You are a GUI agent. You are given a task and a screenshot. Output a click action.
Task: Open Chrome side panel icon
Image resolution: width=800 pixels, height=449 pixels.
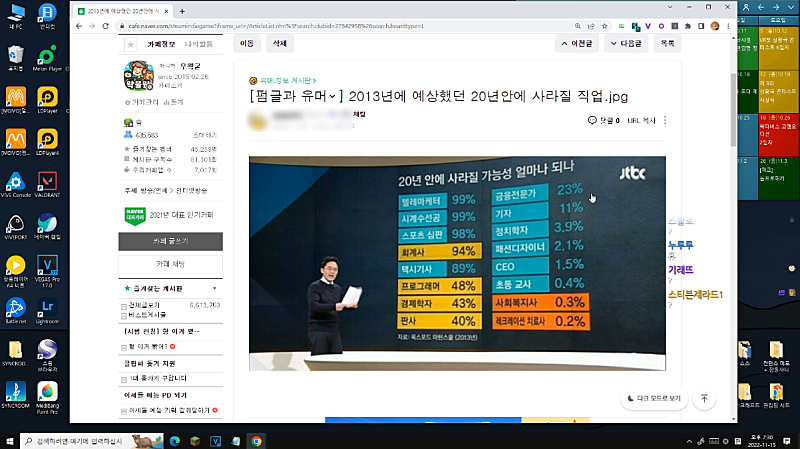point(701,26)
